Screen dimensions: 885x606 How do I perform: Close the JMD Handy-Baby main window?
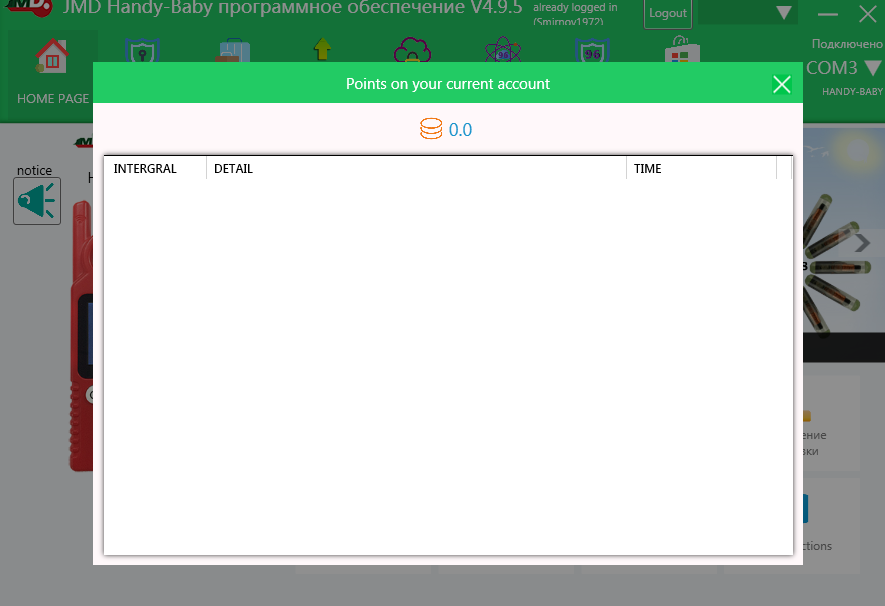point(868,14)
